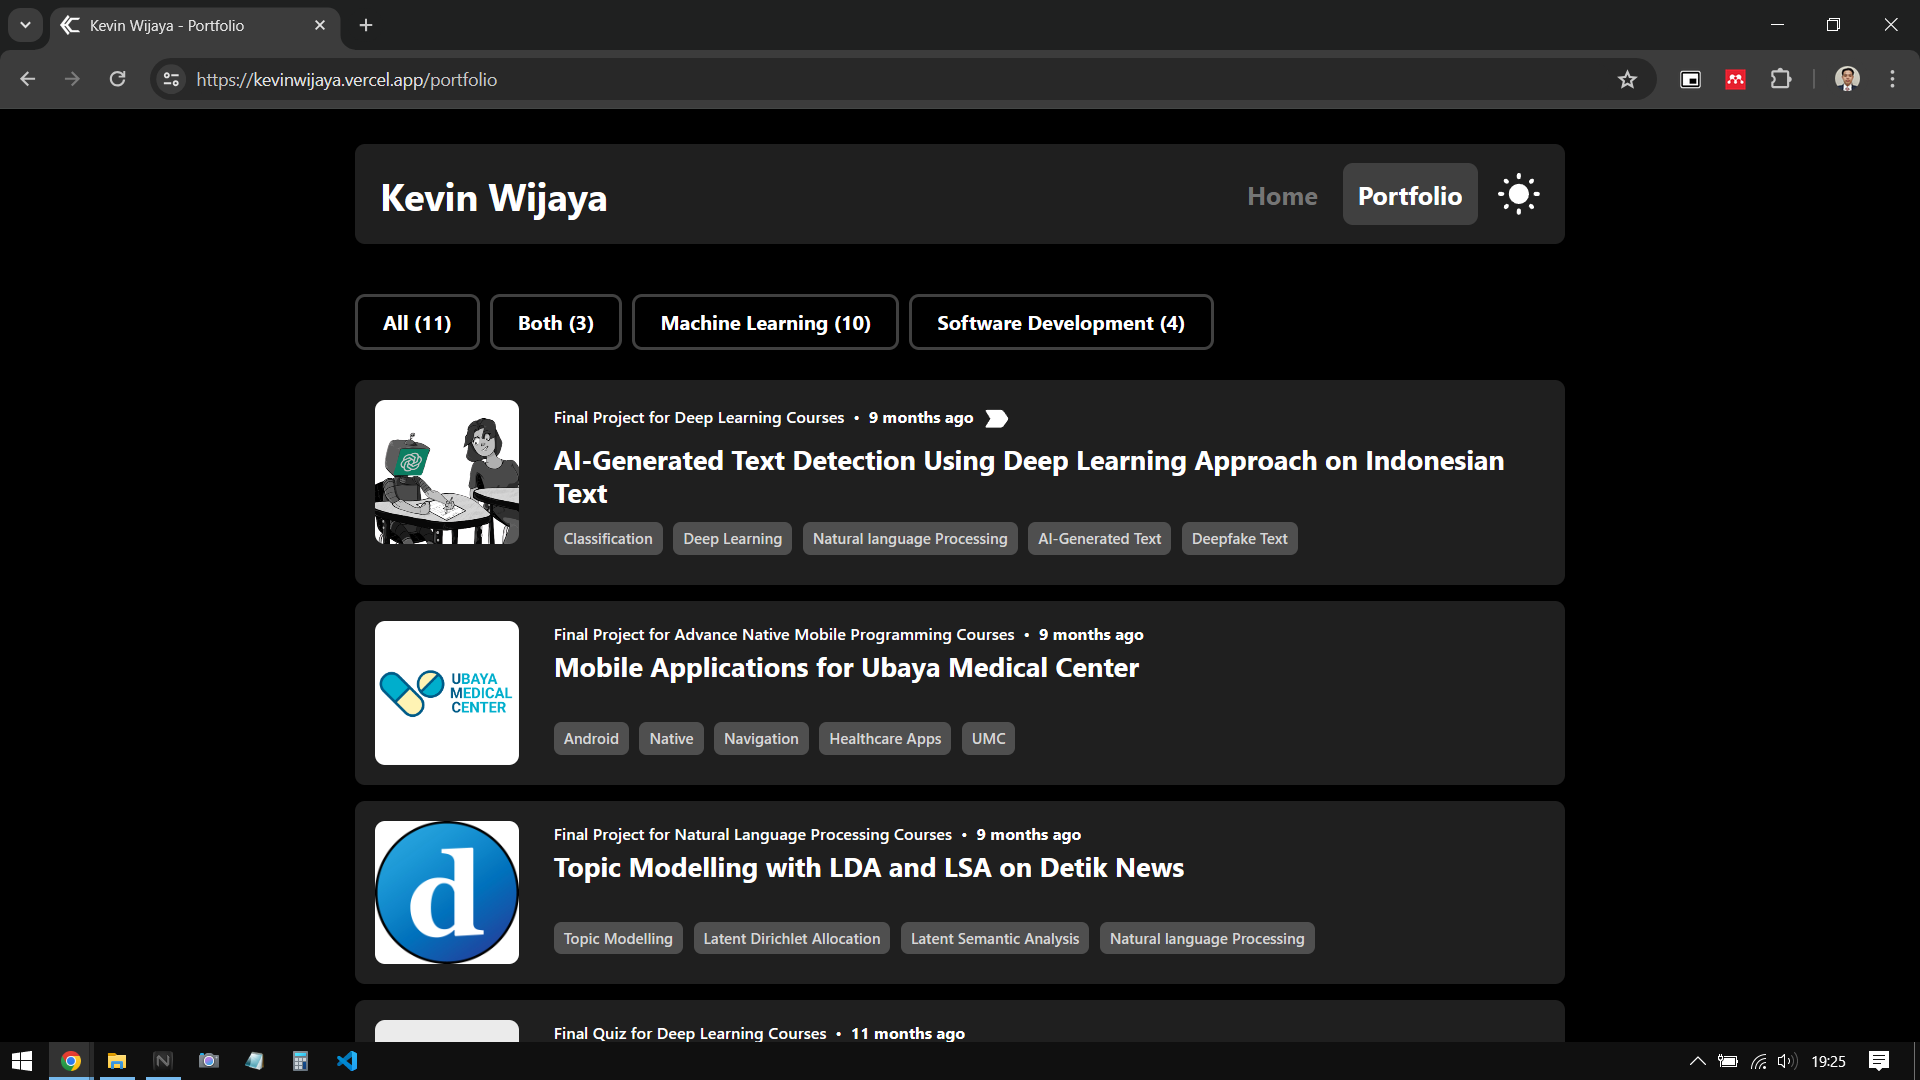The width and height of the screenshot is (1920, 1080).
Task: Open the media/side panel toolbar icon
Action: [x=1690, y=80]
